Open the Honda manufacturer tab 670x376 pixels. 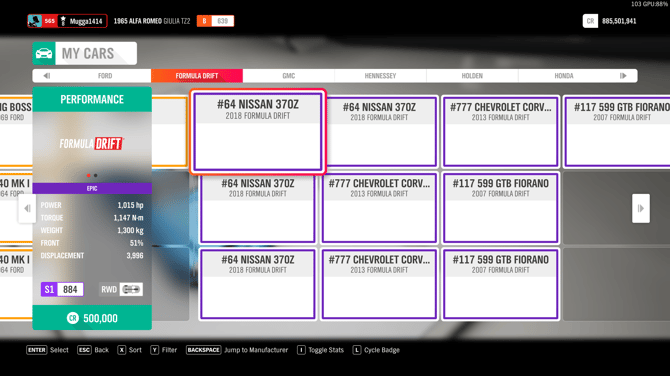564,76
